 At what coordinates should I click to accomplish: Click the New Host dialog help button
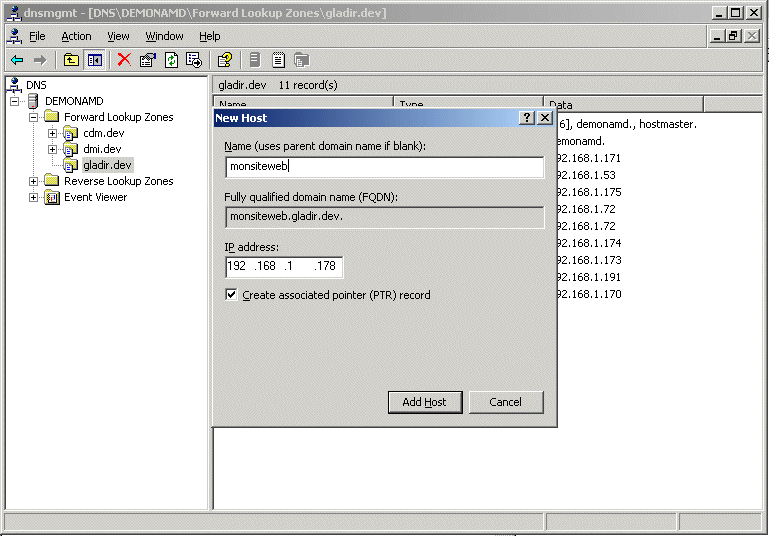[527, 118]
